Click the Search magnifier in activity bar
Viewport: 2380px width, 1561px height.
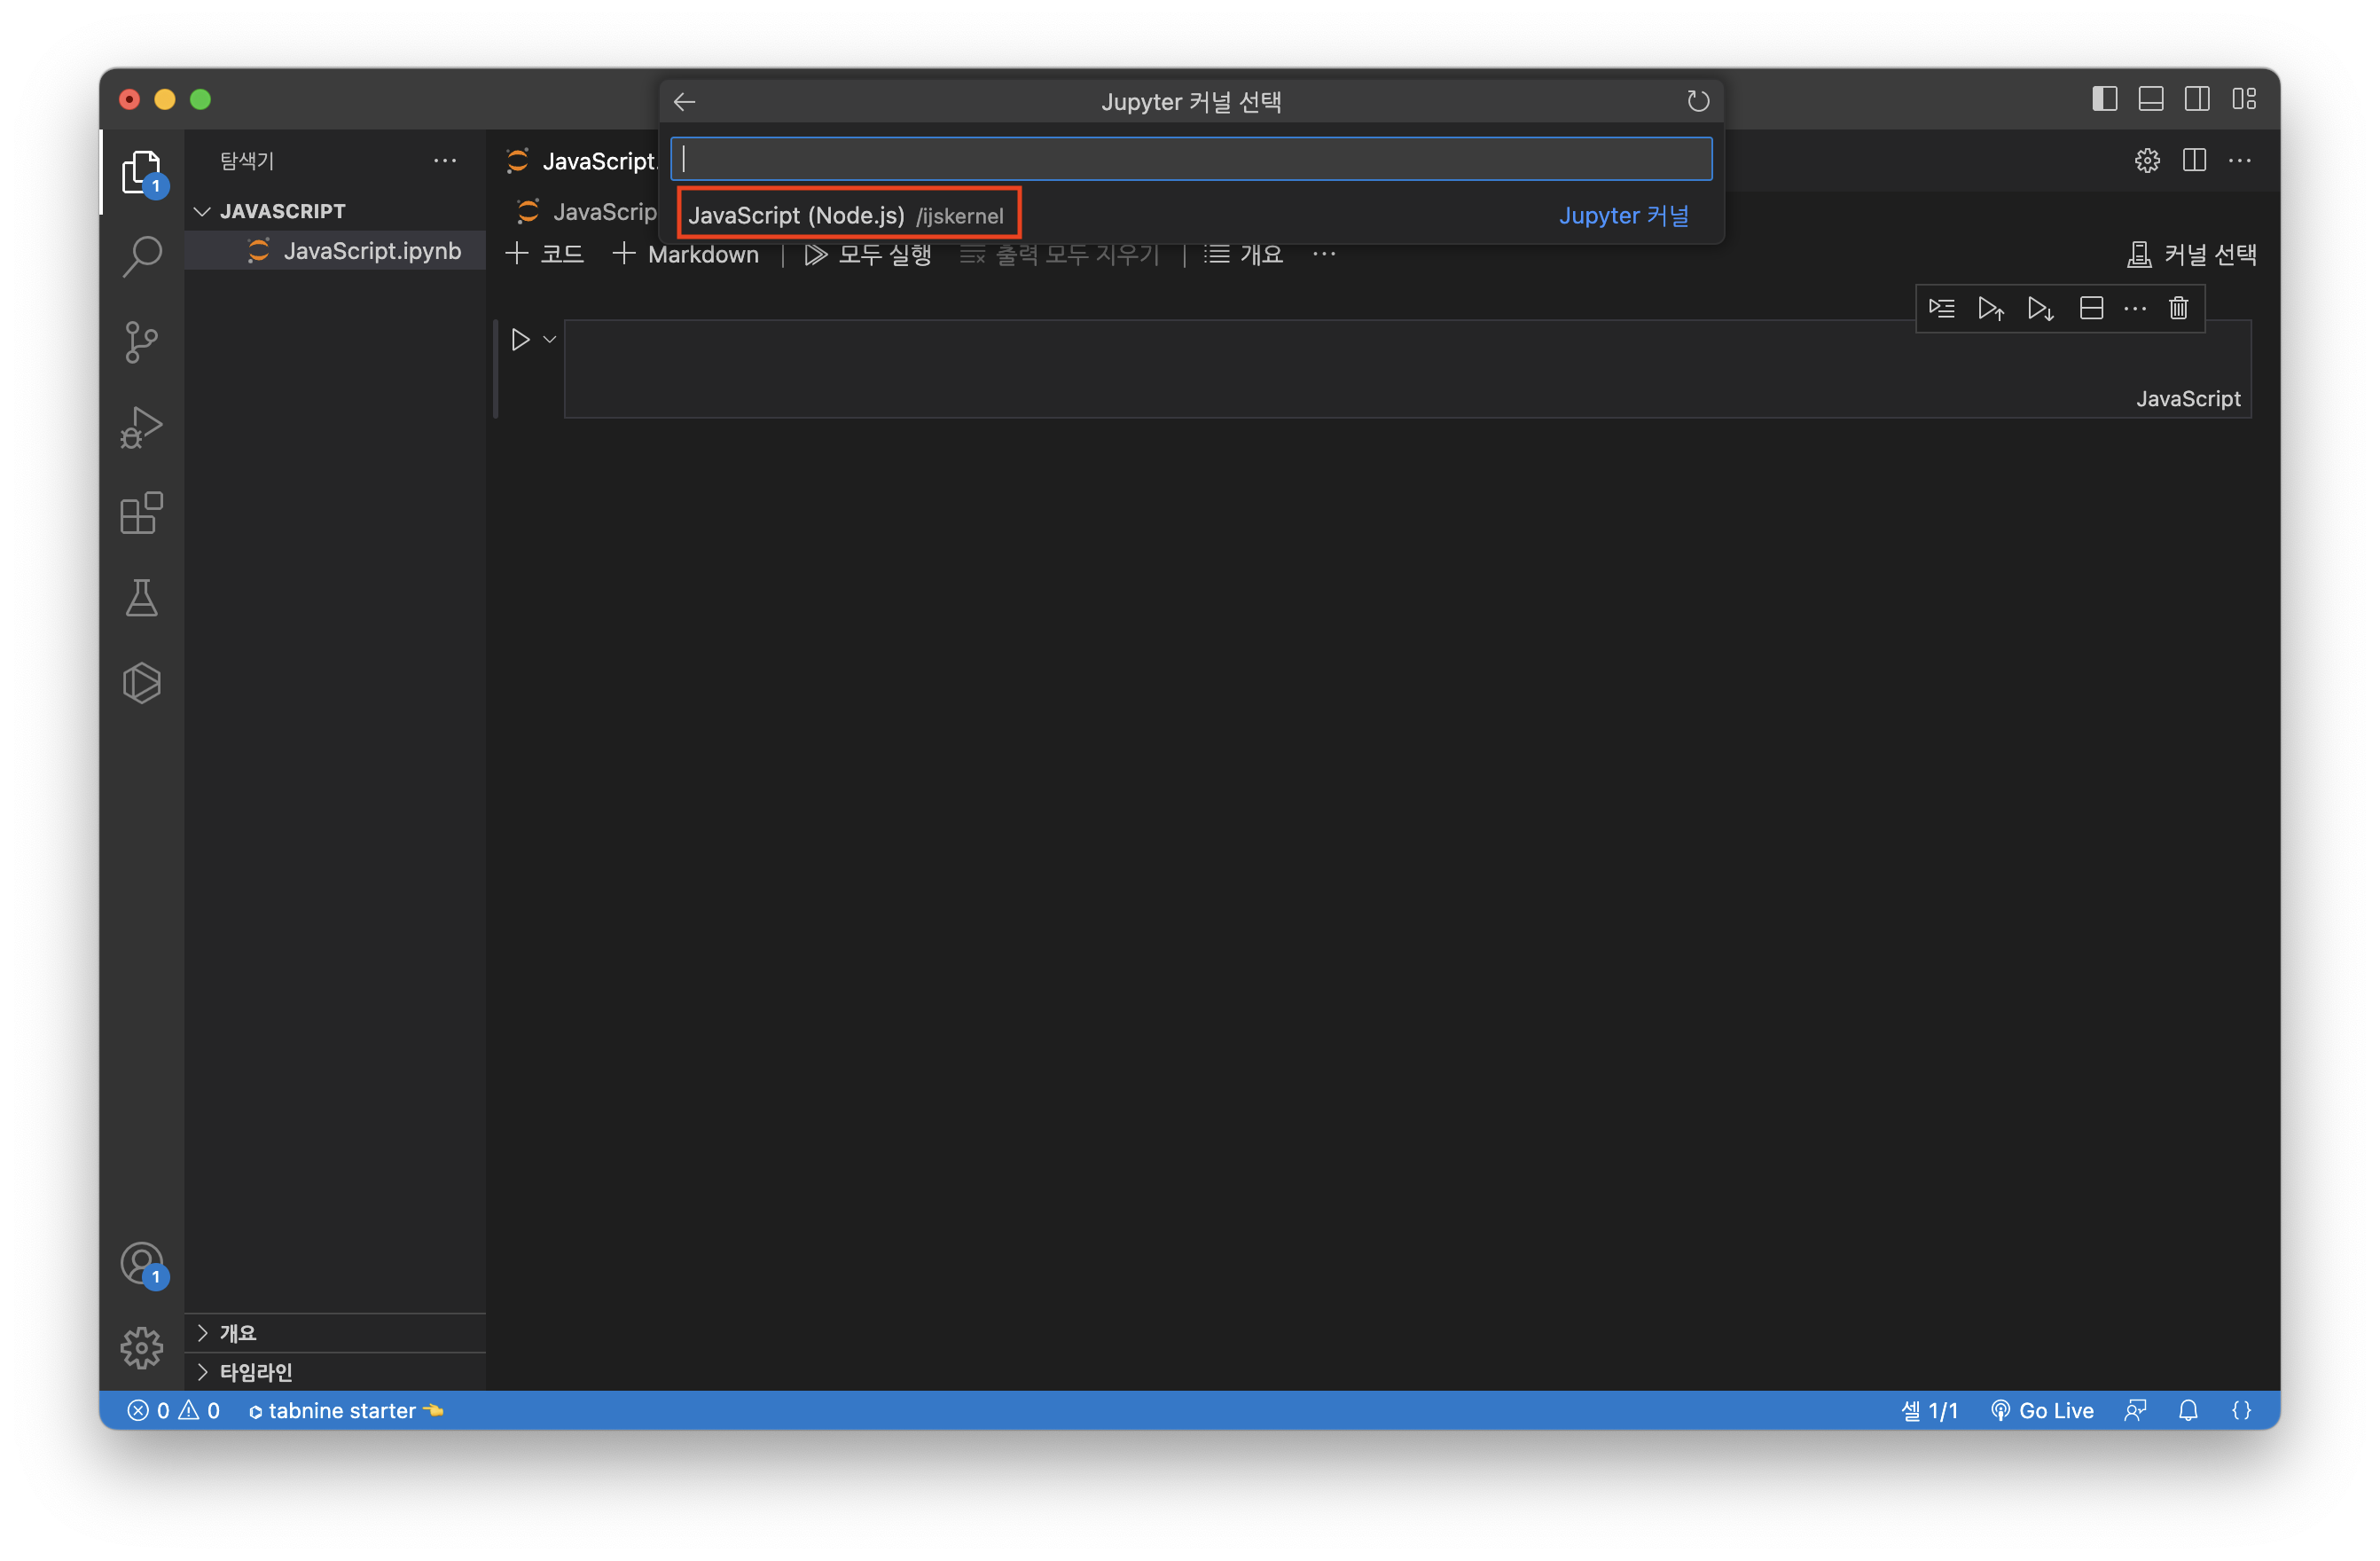click(x=141, y=256)
